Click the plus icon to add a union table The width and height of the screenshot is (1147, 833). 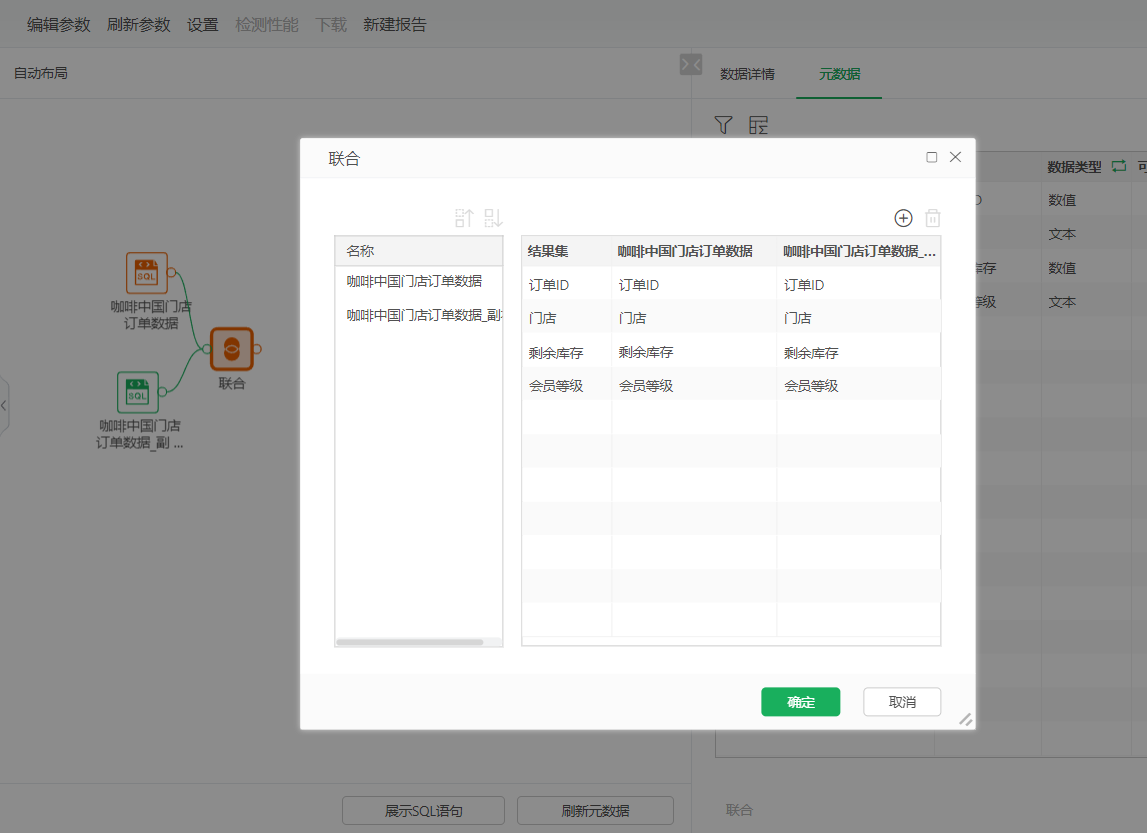[x=903, y=217]
